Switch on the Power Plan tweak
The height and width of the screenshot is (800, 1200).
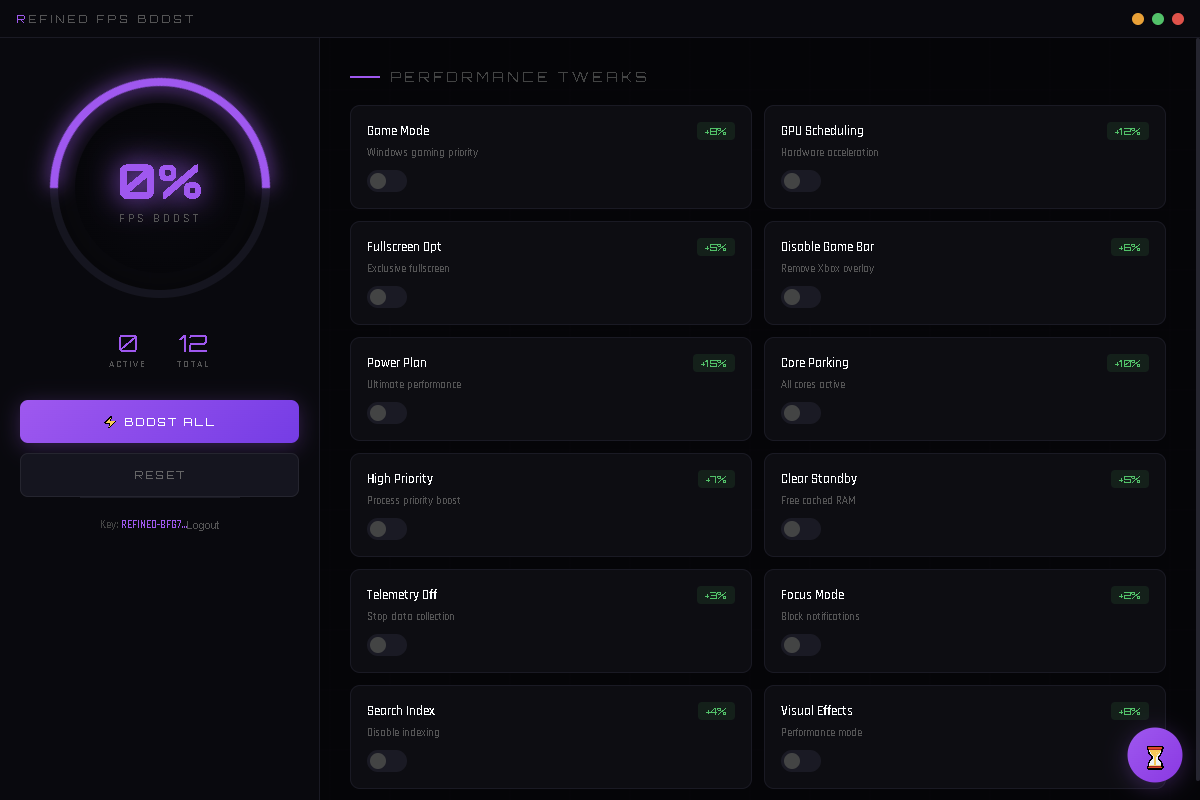pos(387,413)
